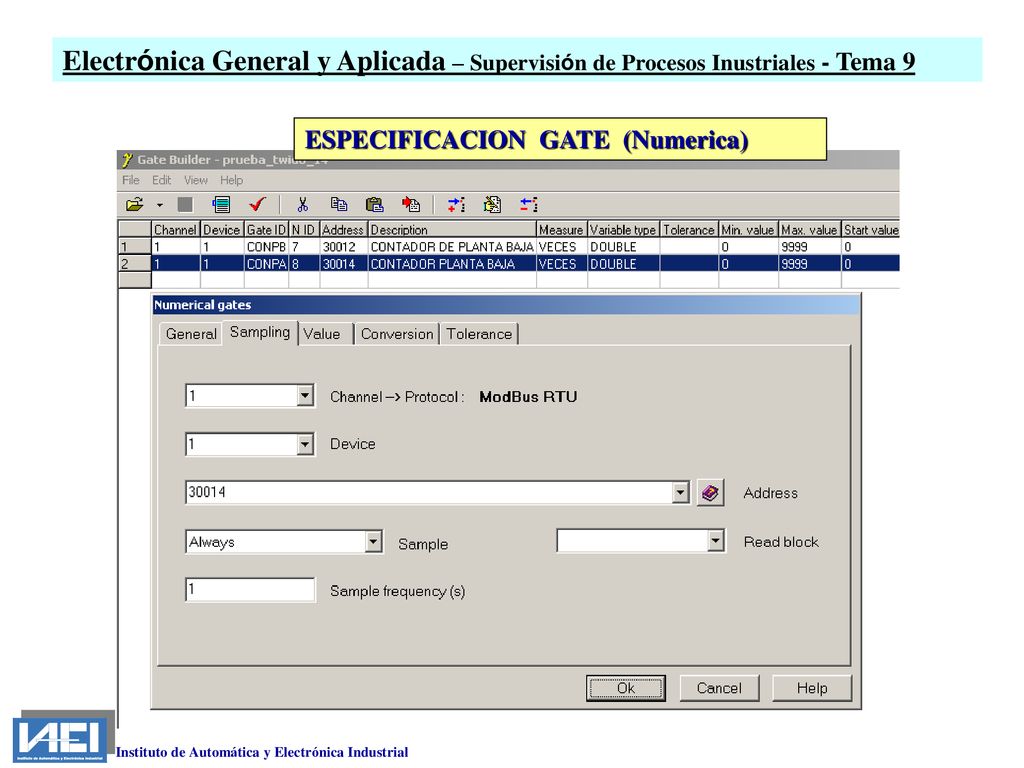Click the N ID cell '7'
Viewport: 1024px width, 768px height.
pos(304,247)
